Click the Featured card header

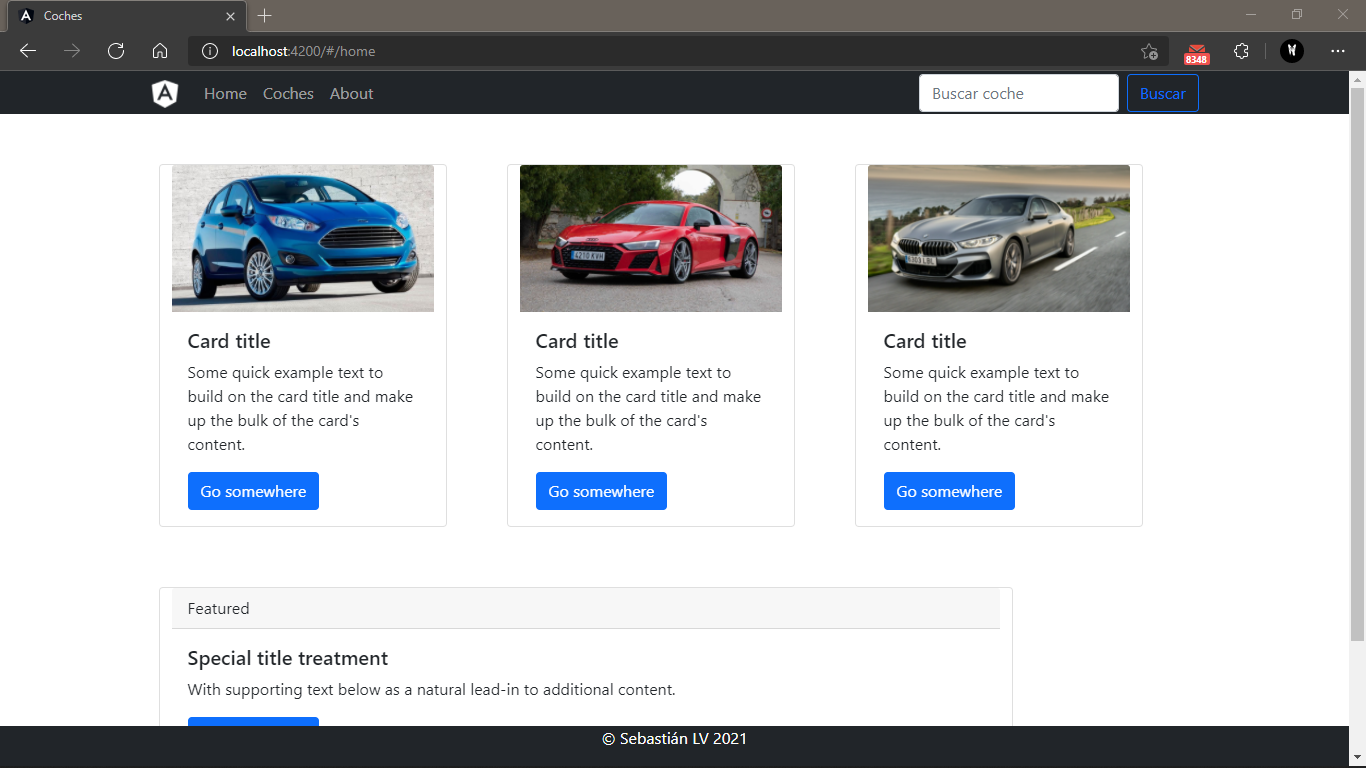pyautogui.click(x=586, y=608)
